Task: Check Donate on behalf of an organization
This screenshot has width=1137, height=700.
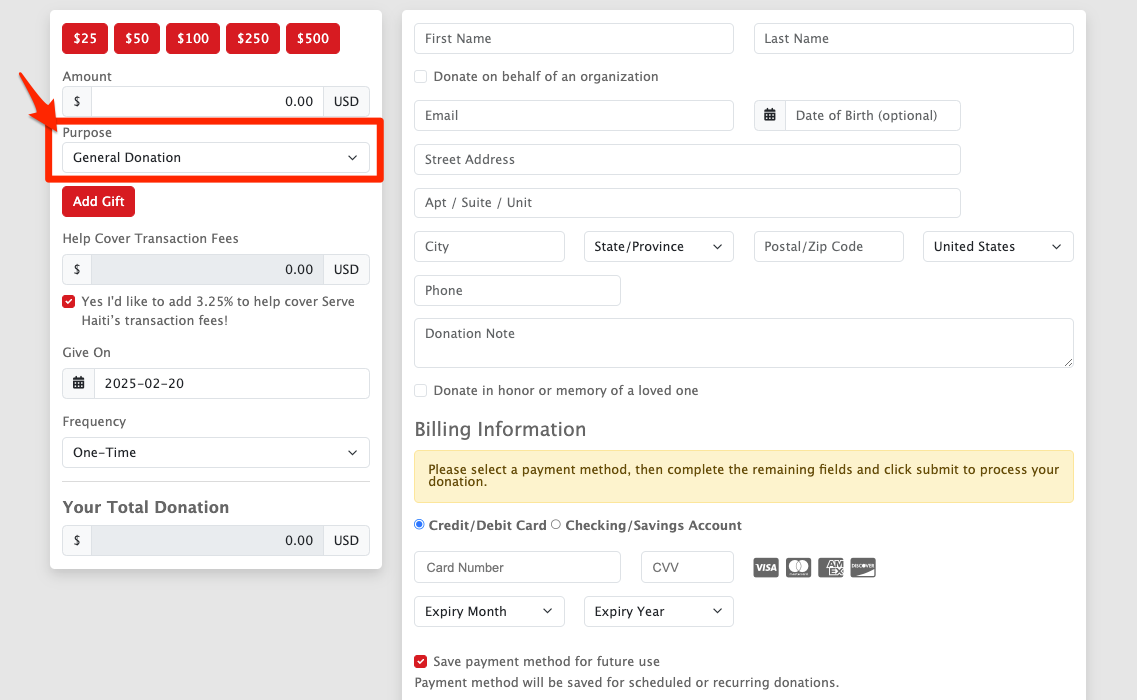Action: [421, 77]
